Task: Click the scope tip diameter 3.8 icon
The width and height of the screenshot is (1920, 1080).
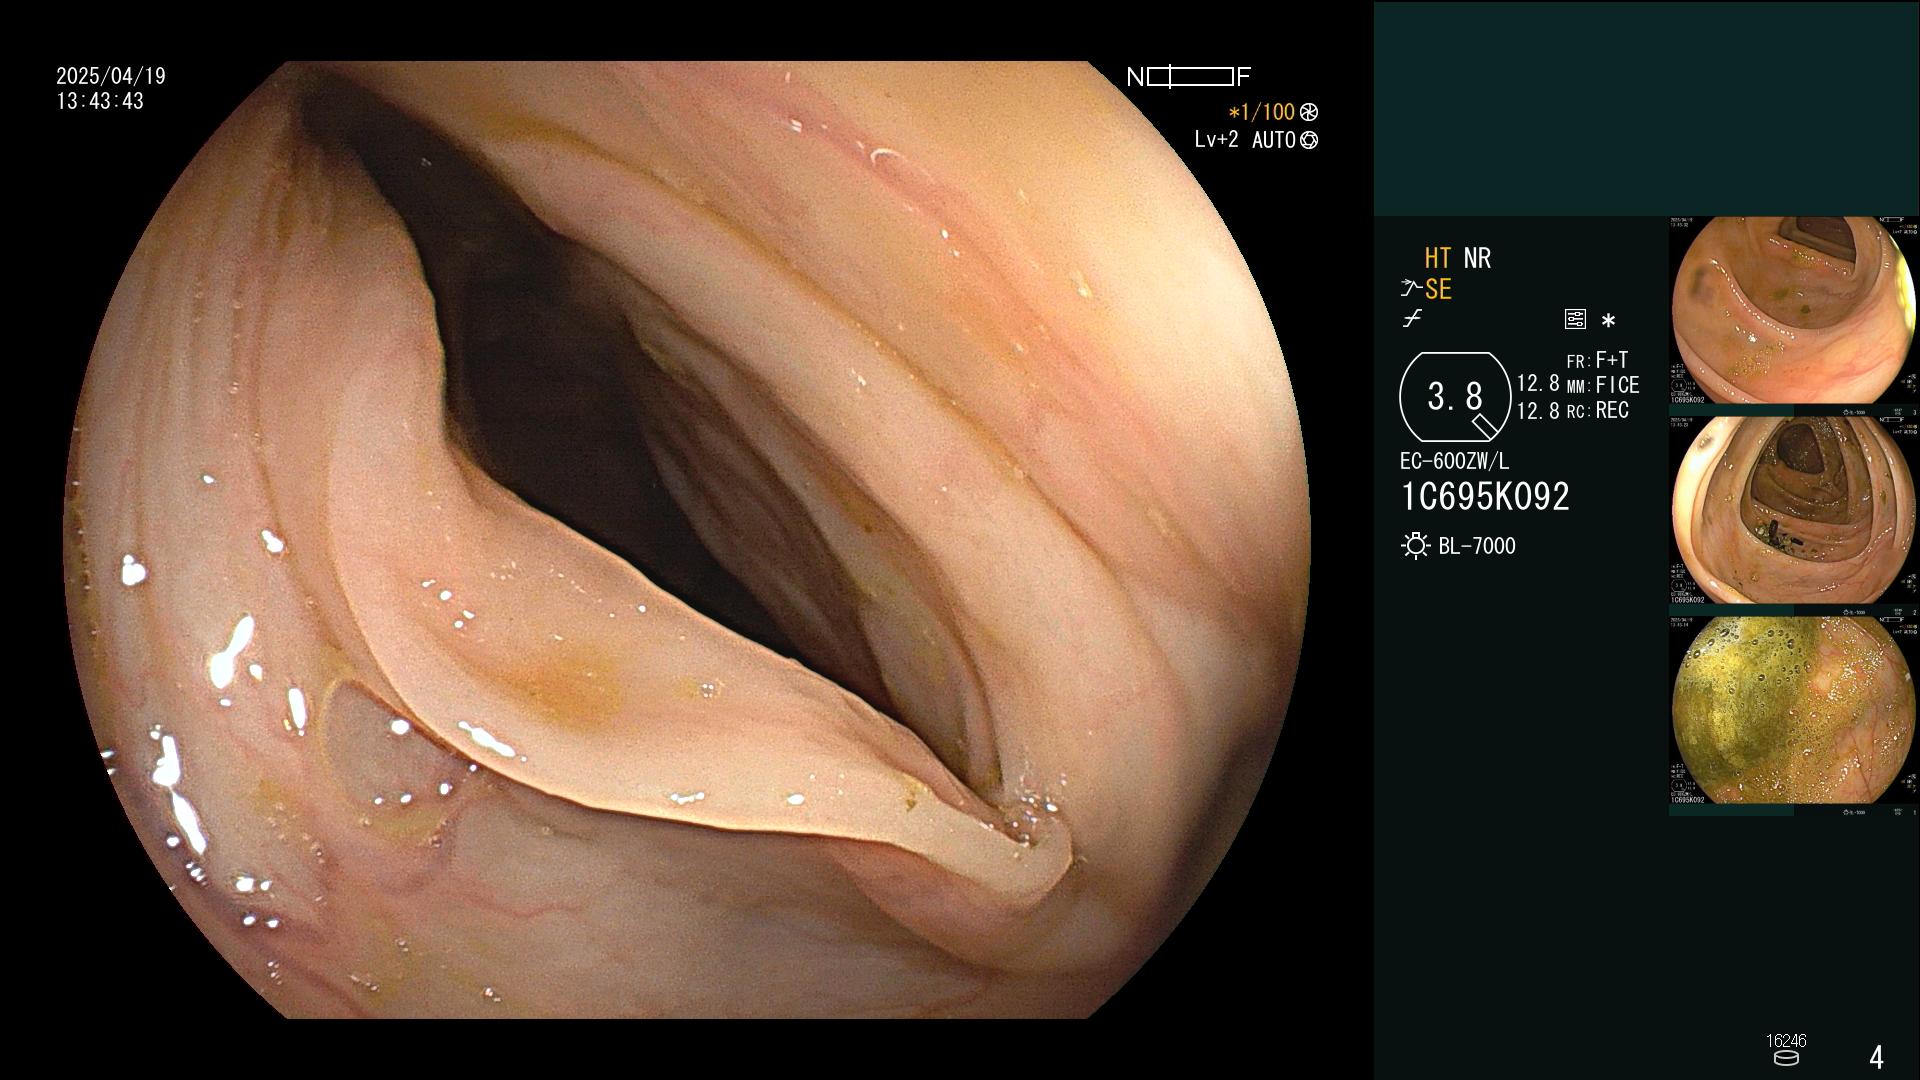Action: coord(1455,397)
